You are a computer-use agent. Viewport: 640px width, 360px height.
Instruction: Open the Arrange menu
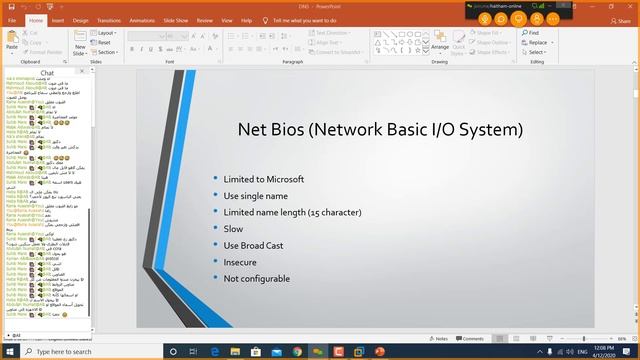[440, 41]
